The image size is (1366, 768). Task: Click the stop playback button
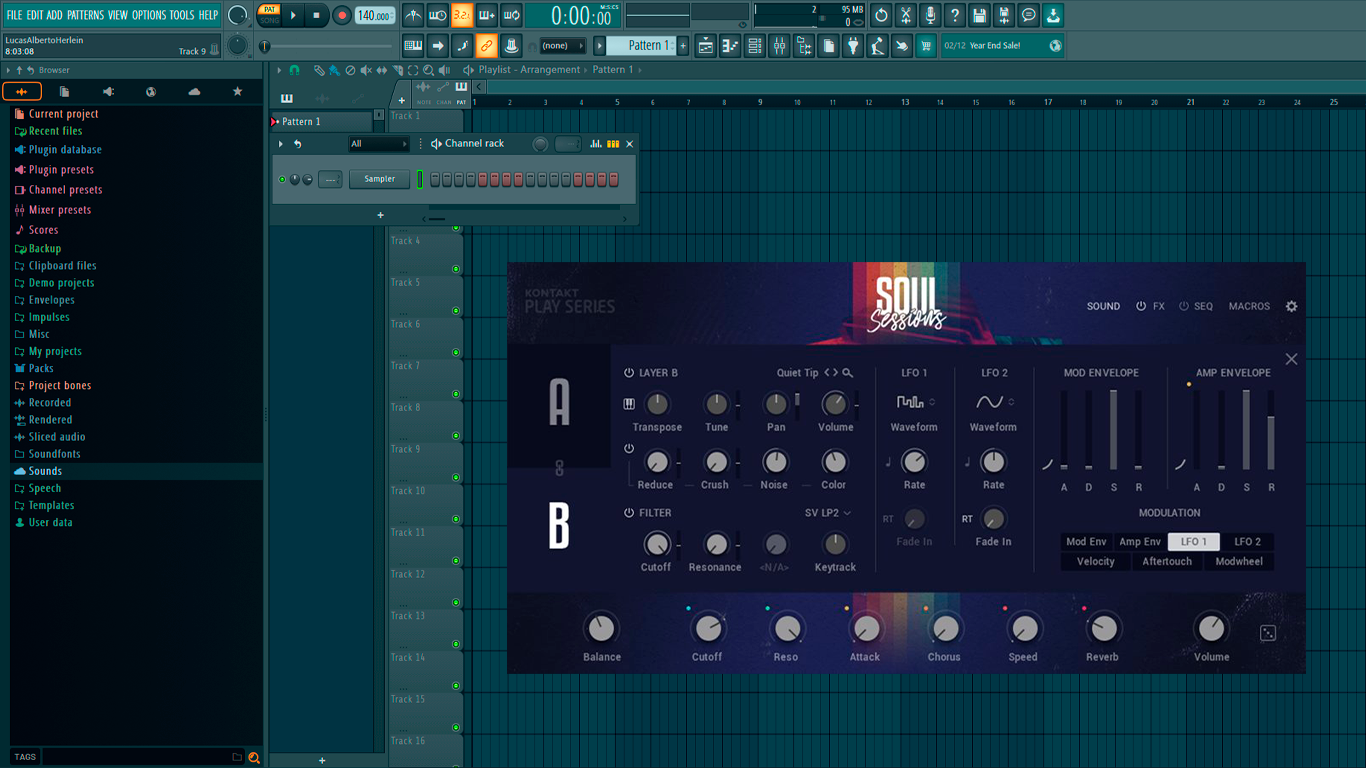point(316,15)
